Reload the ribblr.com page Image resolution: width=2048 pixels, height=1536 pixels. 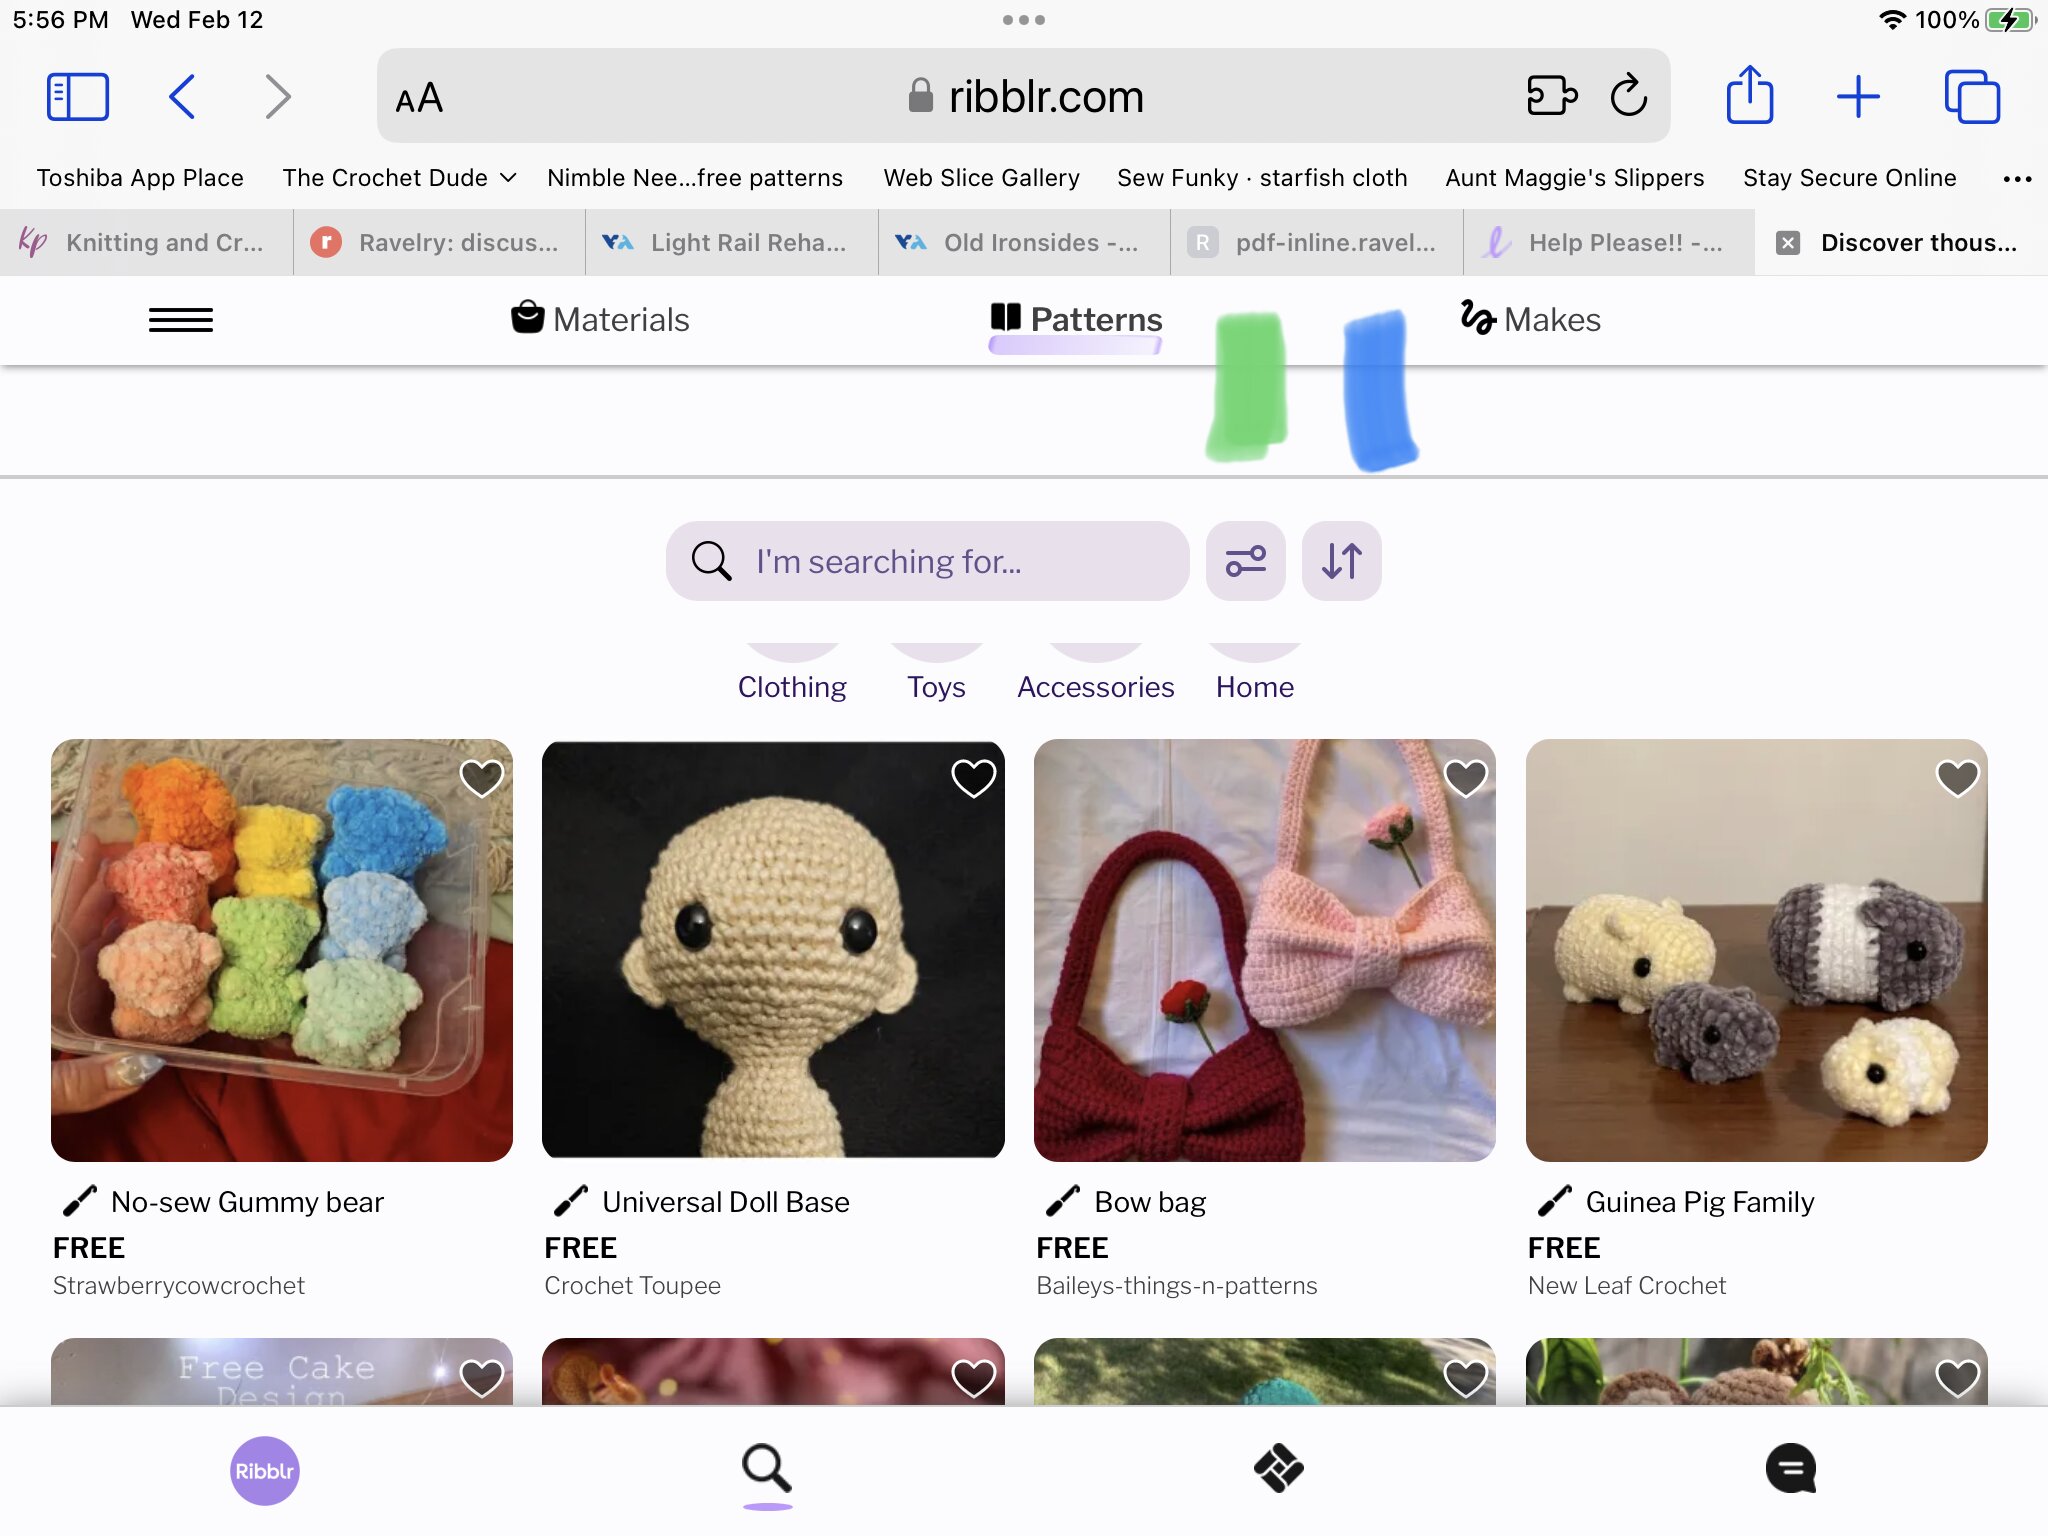click(1629, 95)
